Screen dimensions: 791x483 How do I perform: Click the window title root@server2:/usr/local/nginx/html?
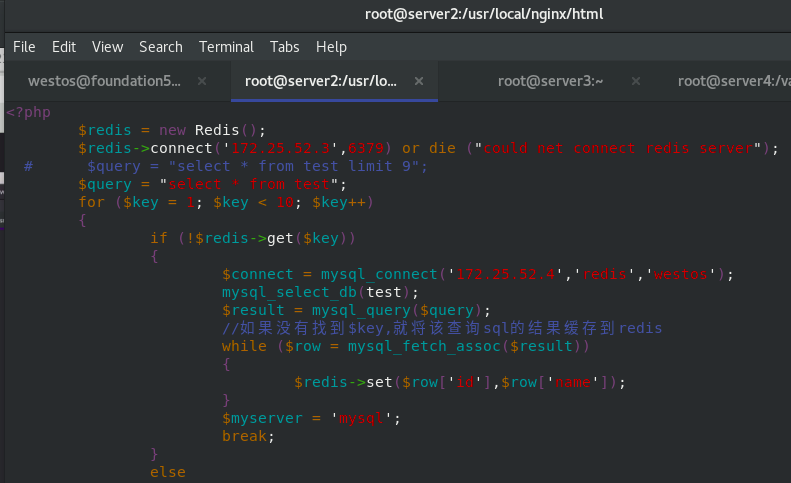(484, 14)
